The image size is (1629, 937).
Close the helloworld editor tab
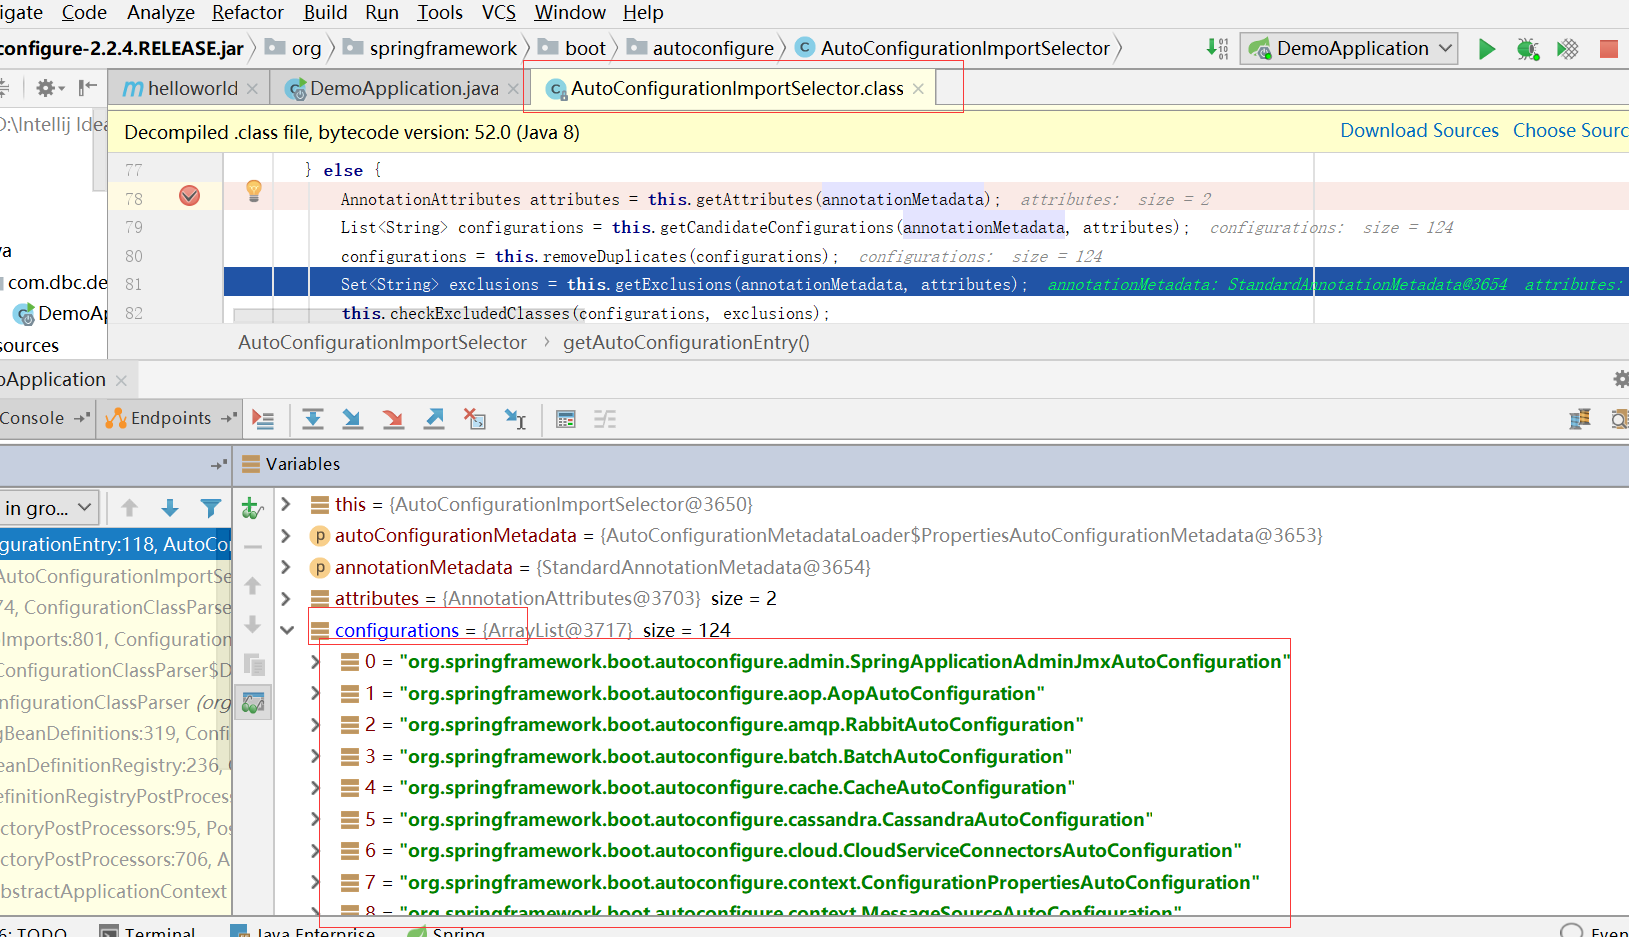(x=252, y=89)
